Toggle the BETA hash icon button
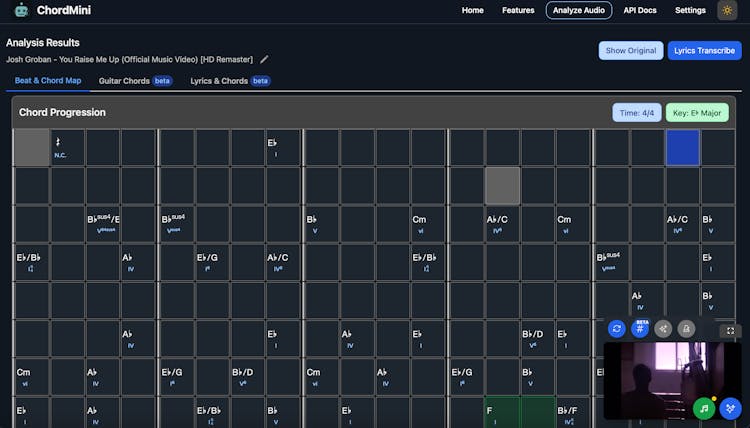Screen dimensions: 750x428 640,328
